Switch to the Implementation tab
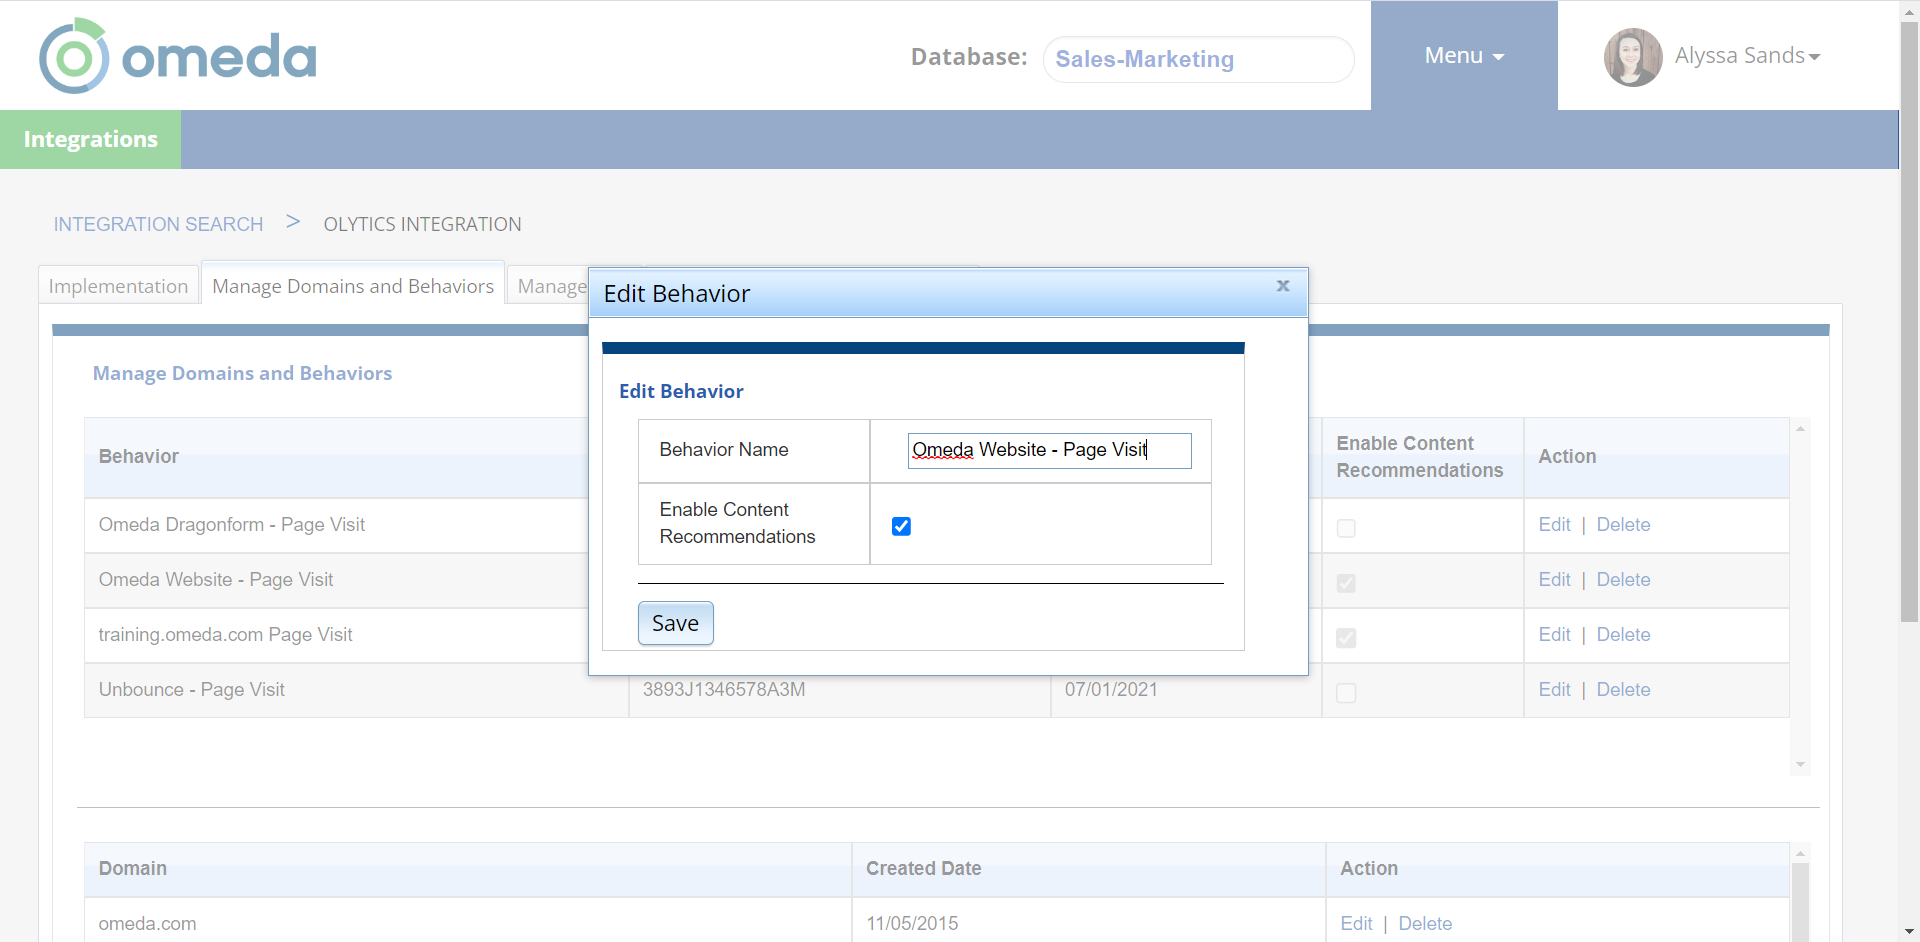The image size is (1920, 942). pyautogui.click(x=118, y=286)
